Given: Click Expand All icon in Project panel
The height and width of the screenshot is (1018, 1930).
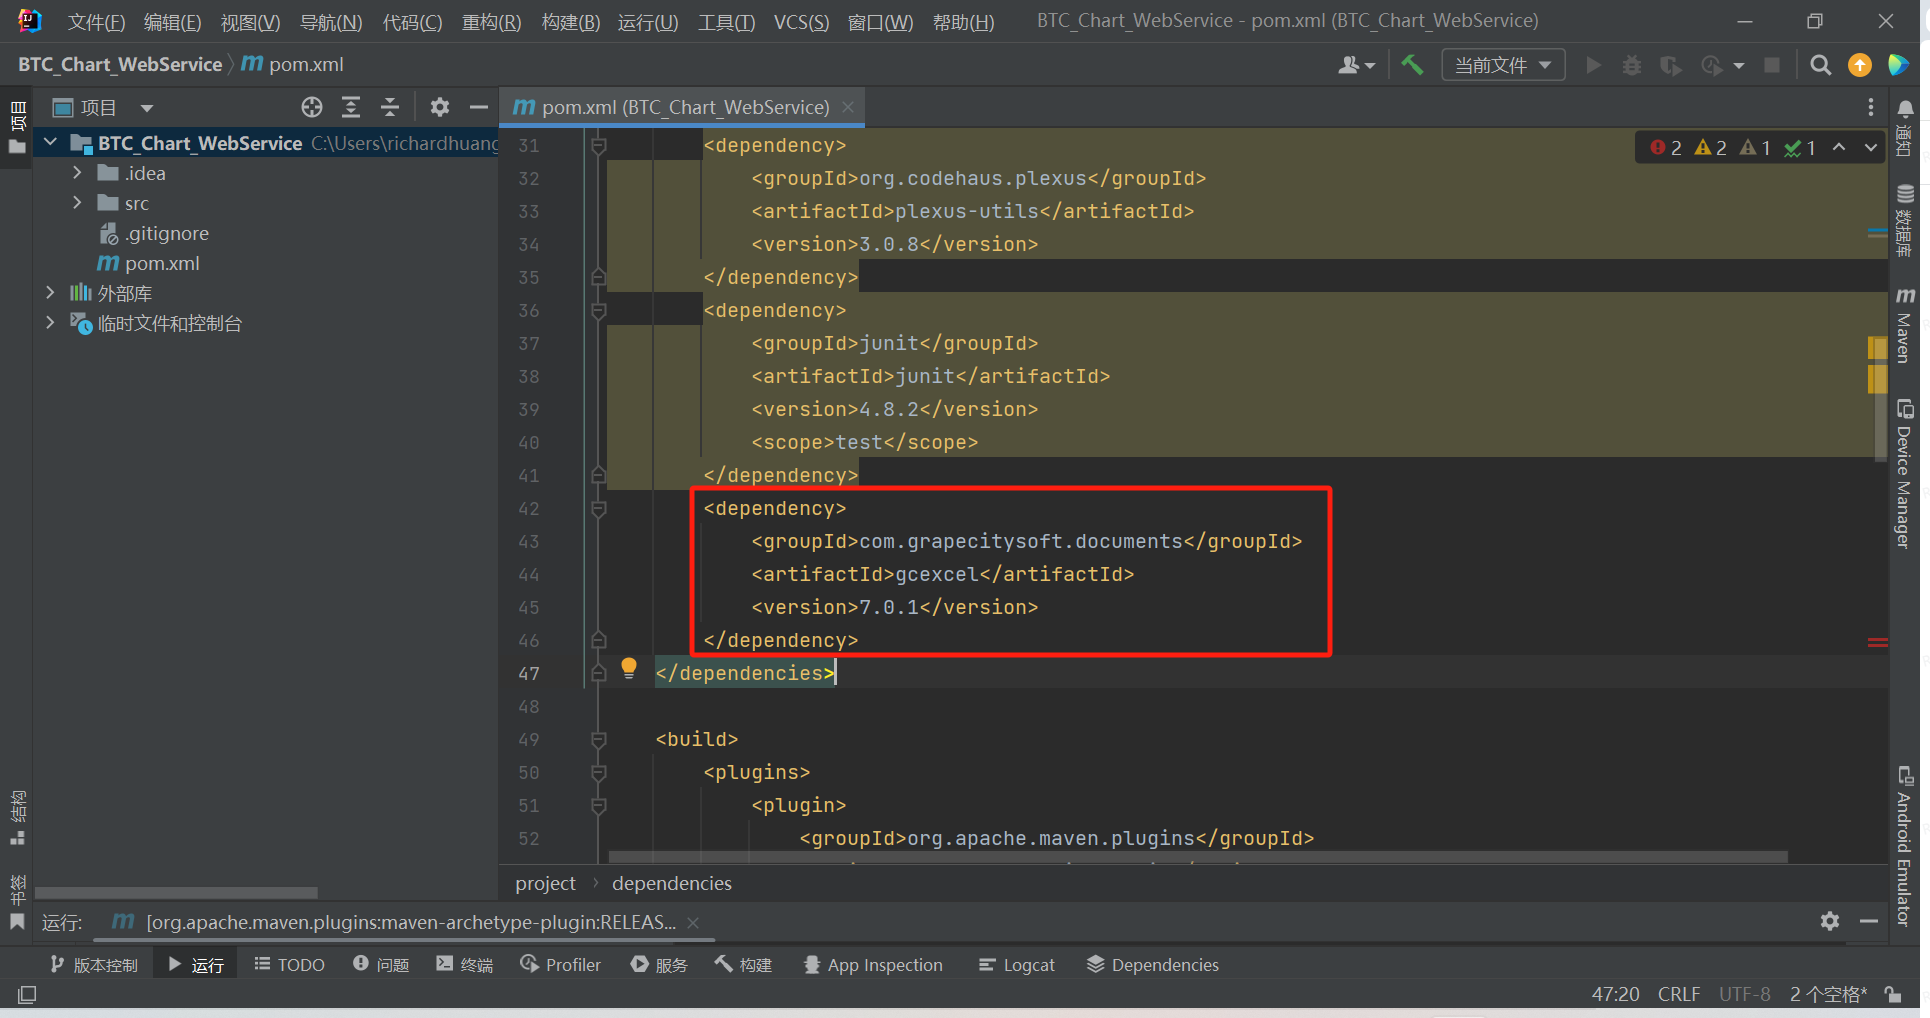Looking at the screenshot, I should [351, 107].
